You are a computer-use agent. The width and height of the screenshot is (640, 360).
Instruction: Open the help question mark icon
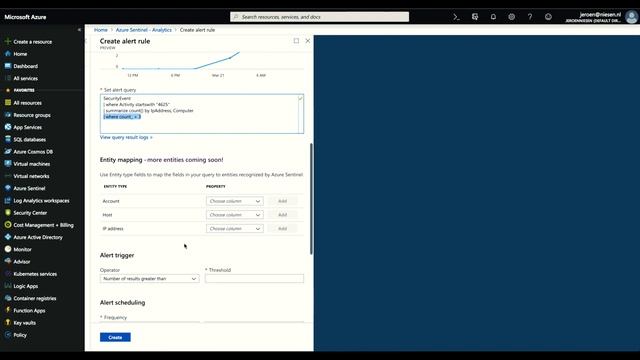530,17
